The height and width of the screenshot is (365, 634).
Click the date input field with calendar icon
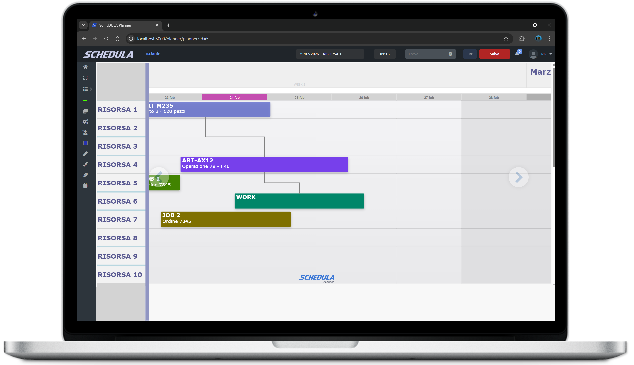pos(430,54)
